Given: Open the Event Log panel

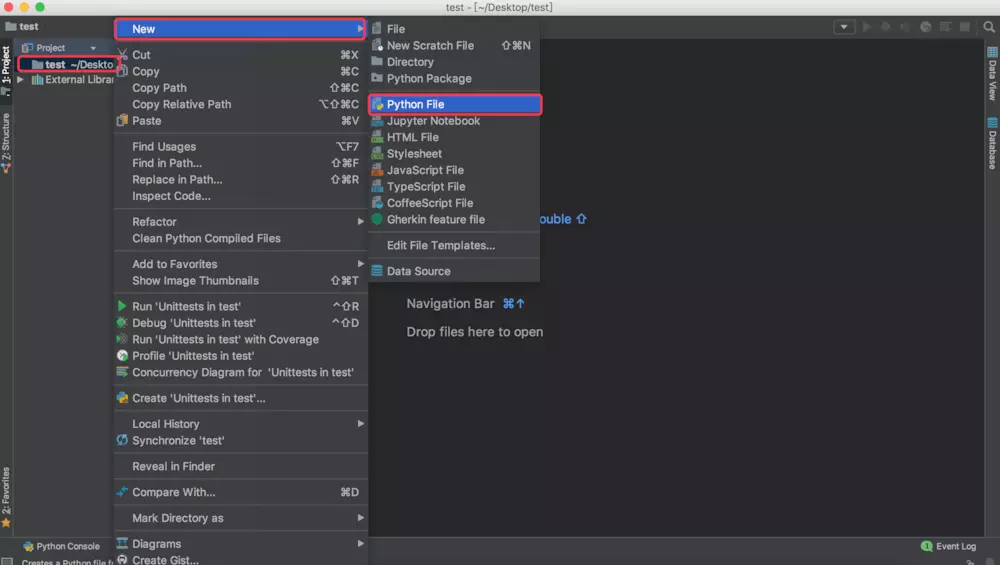Looking at the screenshot, I should [948, 546].
